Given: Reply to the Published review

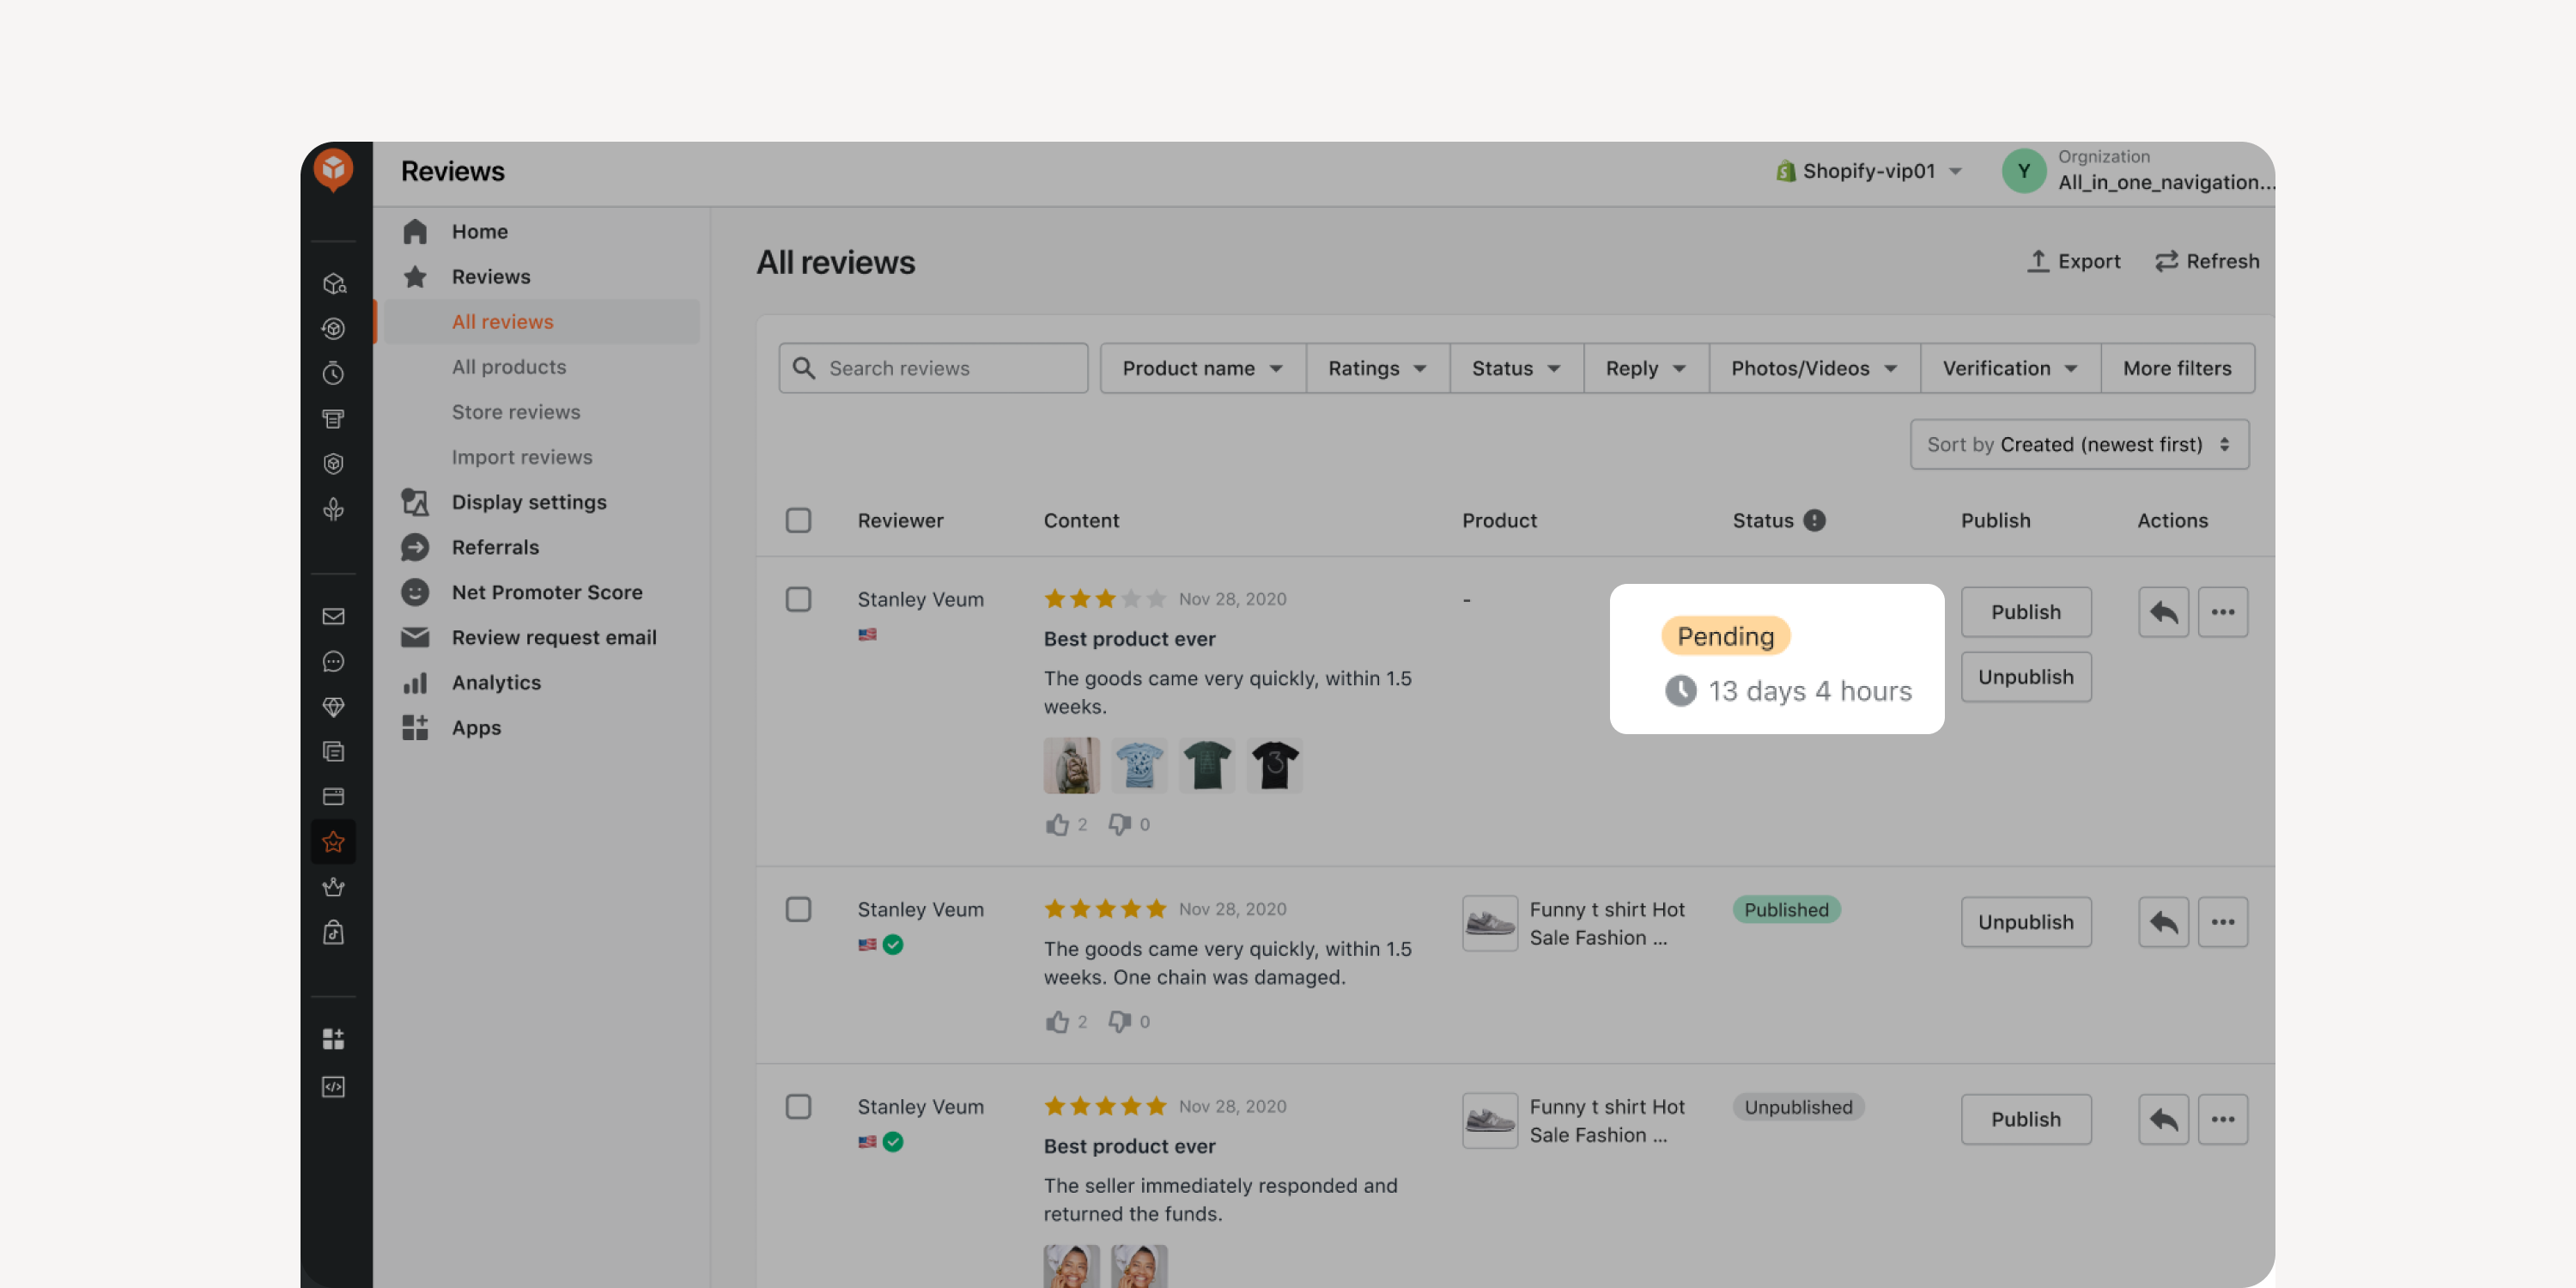Looking at the screenshot, I should pos(2163,922).
